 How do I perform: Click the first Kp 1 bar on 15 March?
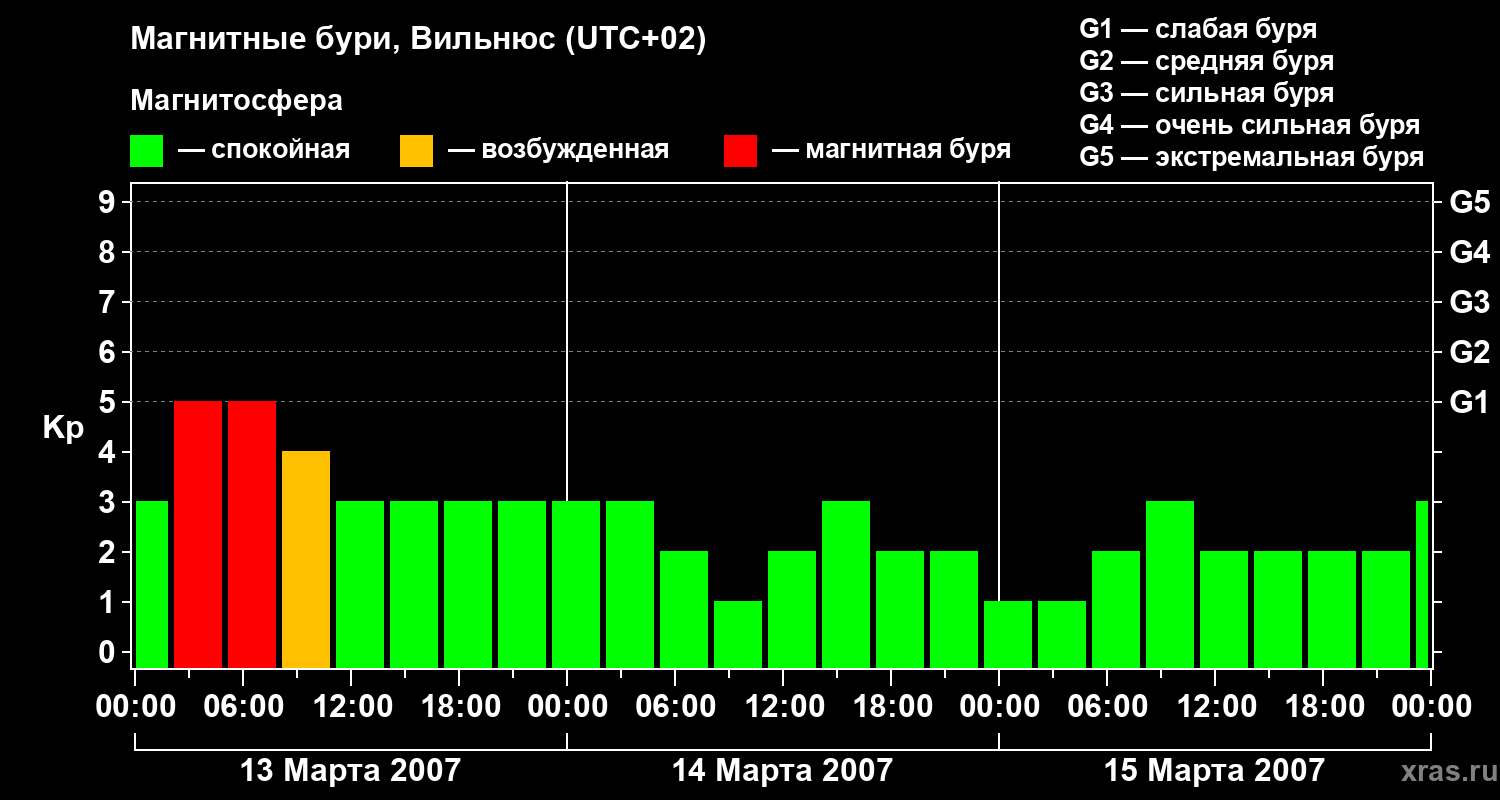(1008, 634)
